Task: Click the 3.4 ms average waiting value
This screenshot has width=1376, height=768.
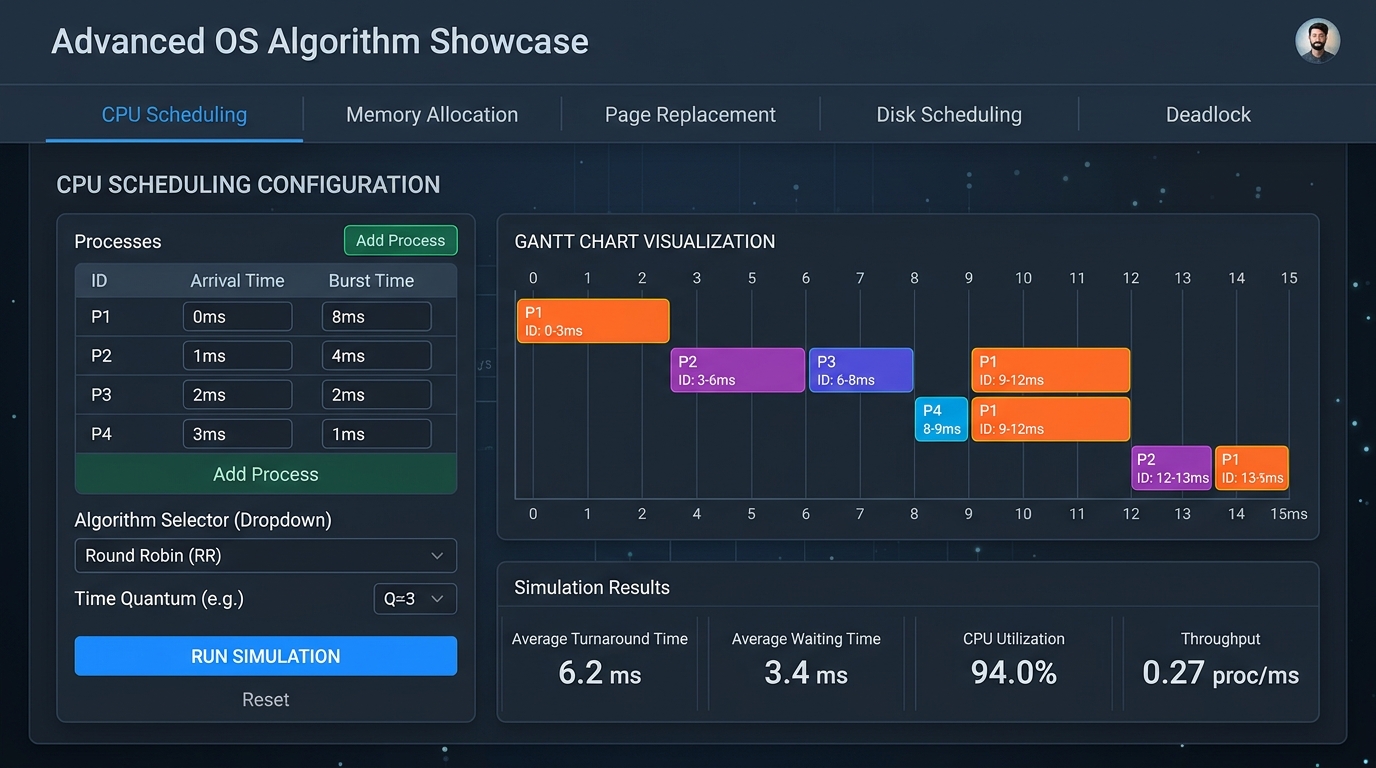Action: click(x=806, y=673)
